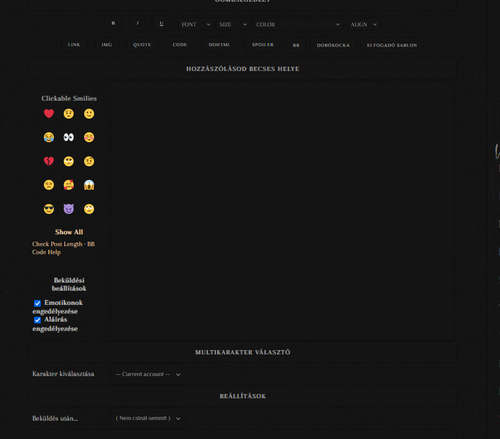Click the IMG BBCode button
Image resolution: width=500 pixels, height=439 pixels.
107,45
